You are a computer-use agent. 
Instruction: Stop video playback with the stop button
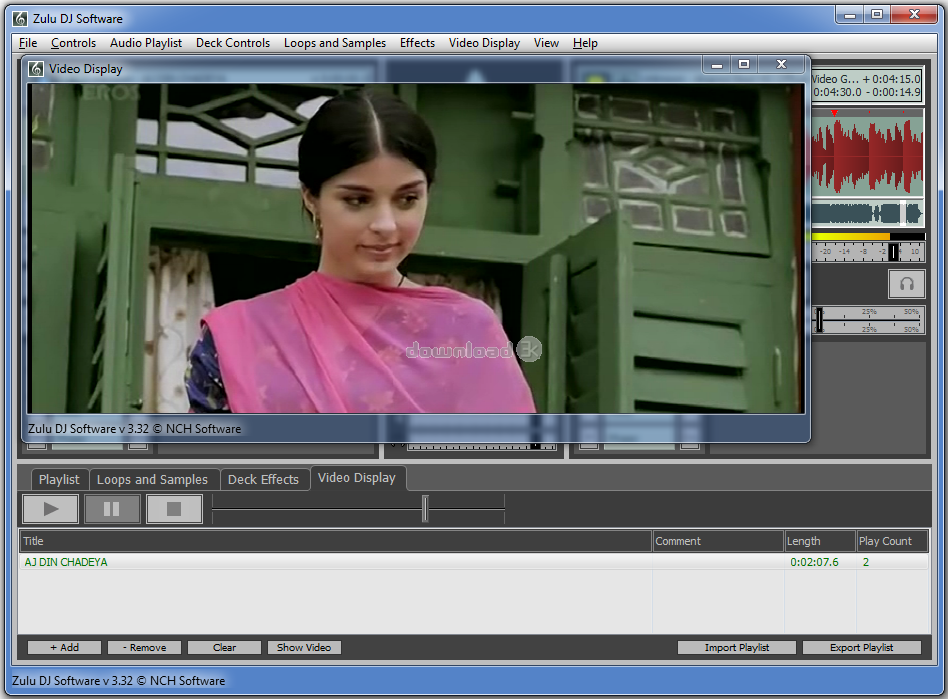click(x=174, y=509)
